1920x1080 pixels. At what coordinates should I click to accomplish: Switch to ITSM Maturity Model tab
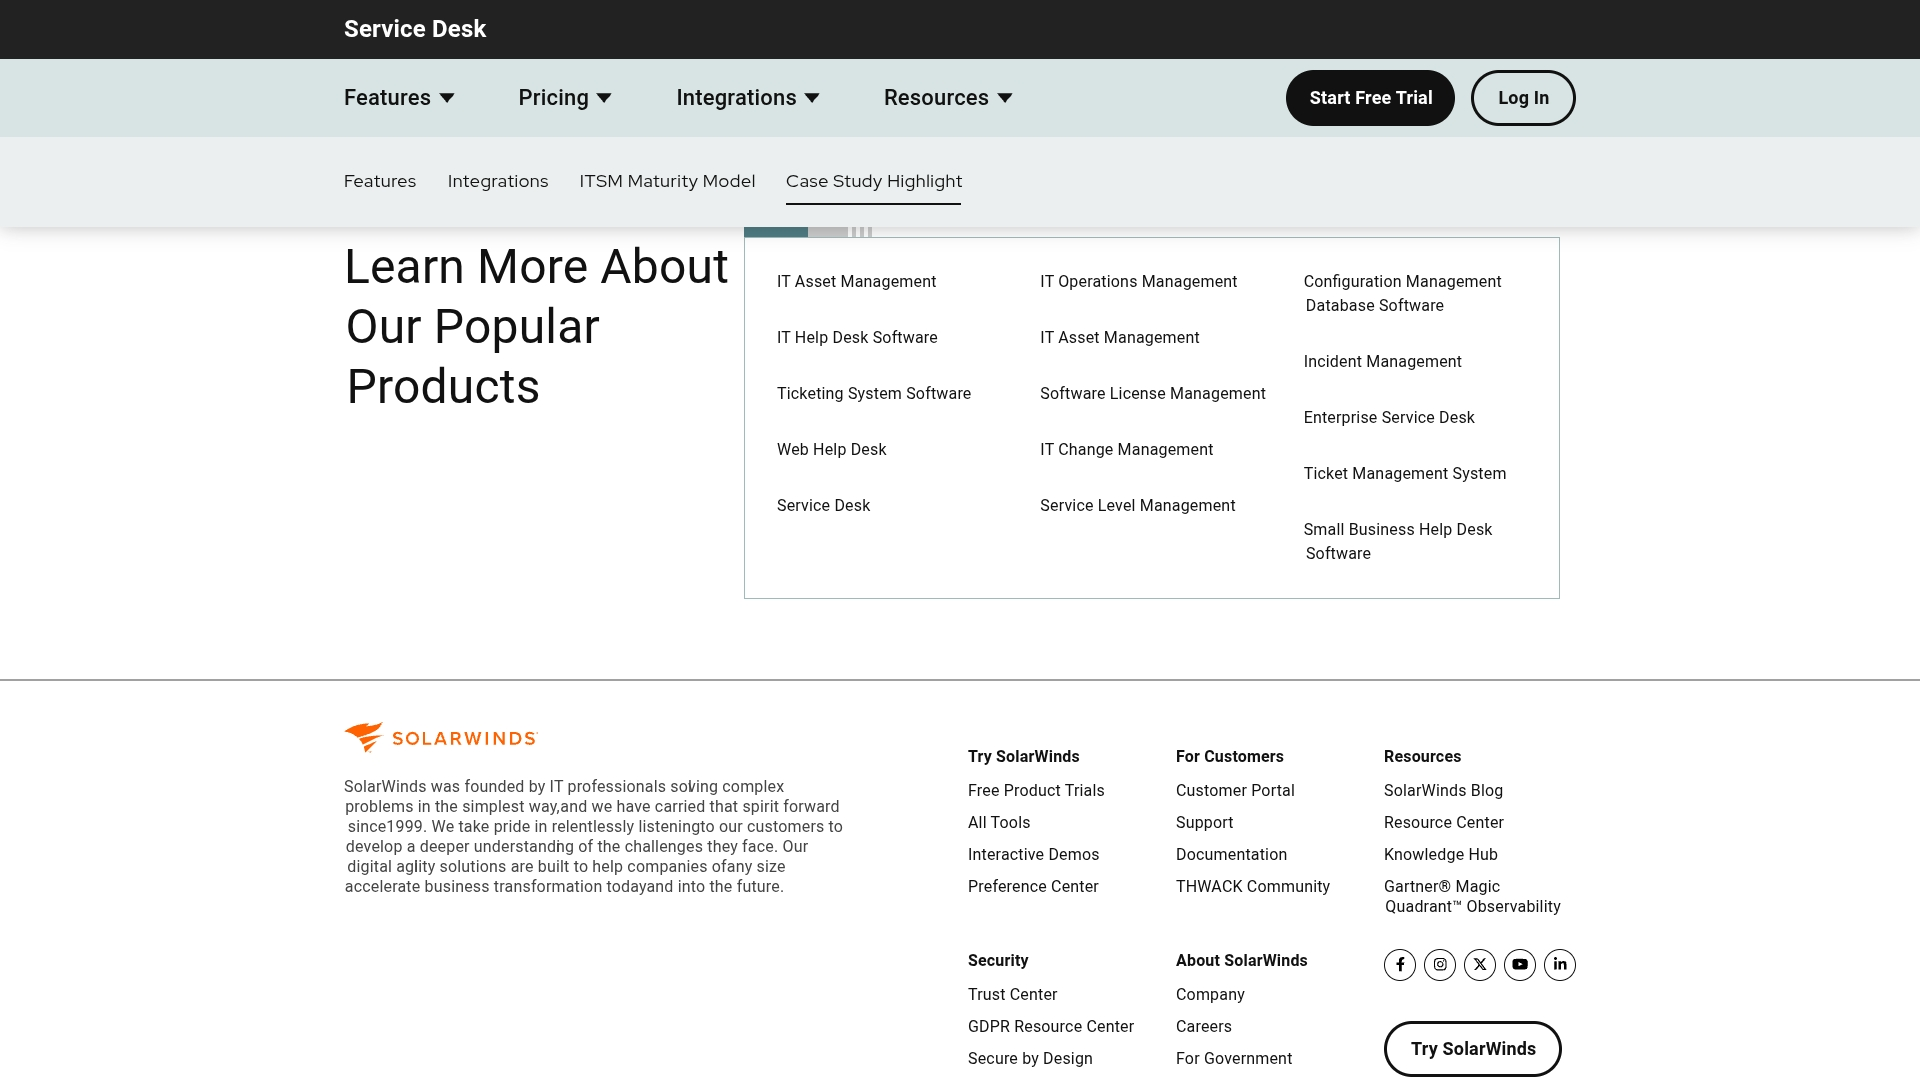click(x=667, y=181)
